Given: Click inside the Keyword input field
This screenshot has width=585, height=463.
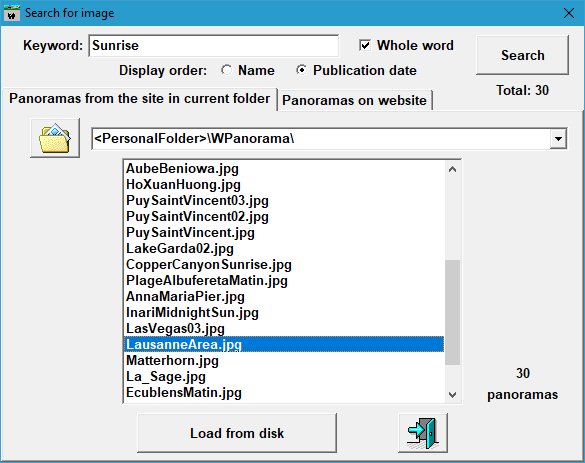Looking at the screenshot, I should 214,46.
